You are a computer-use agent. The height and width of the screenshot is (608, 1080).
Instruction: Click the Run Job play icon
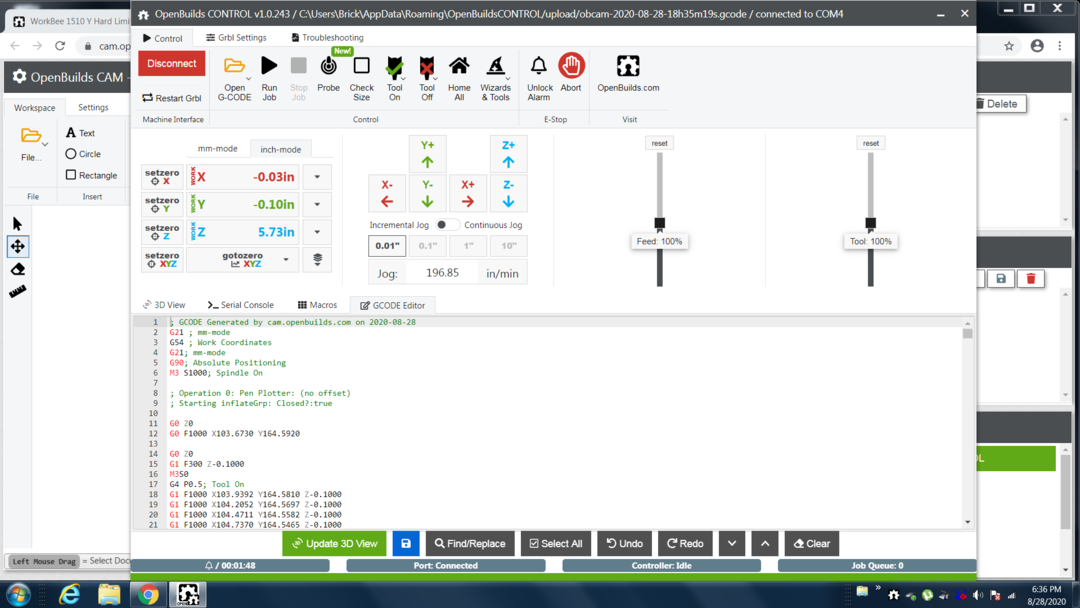(269, 66)
